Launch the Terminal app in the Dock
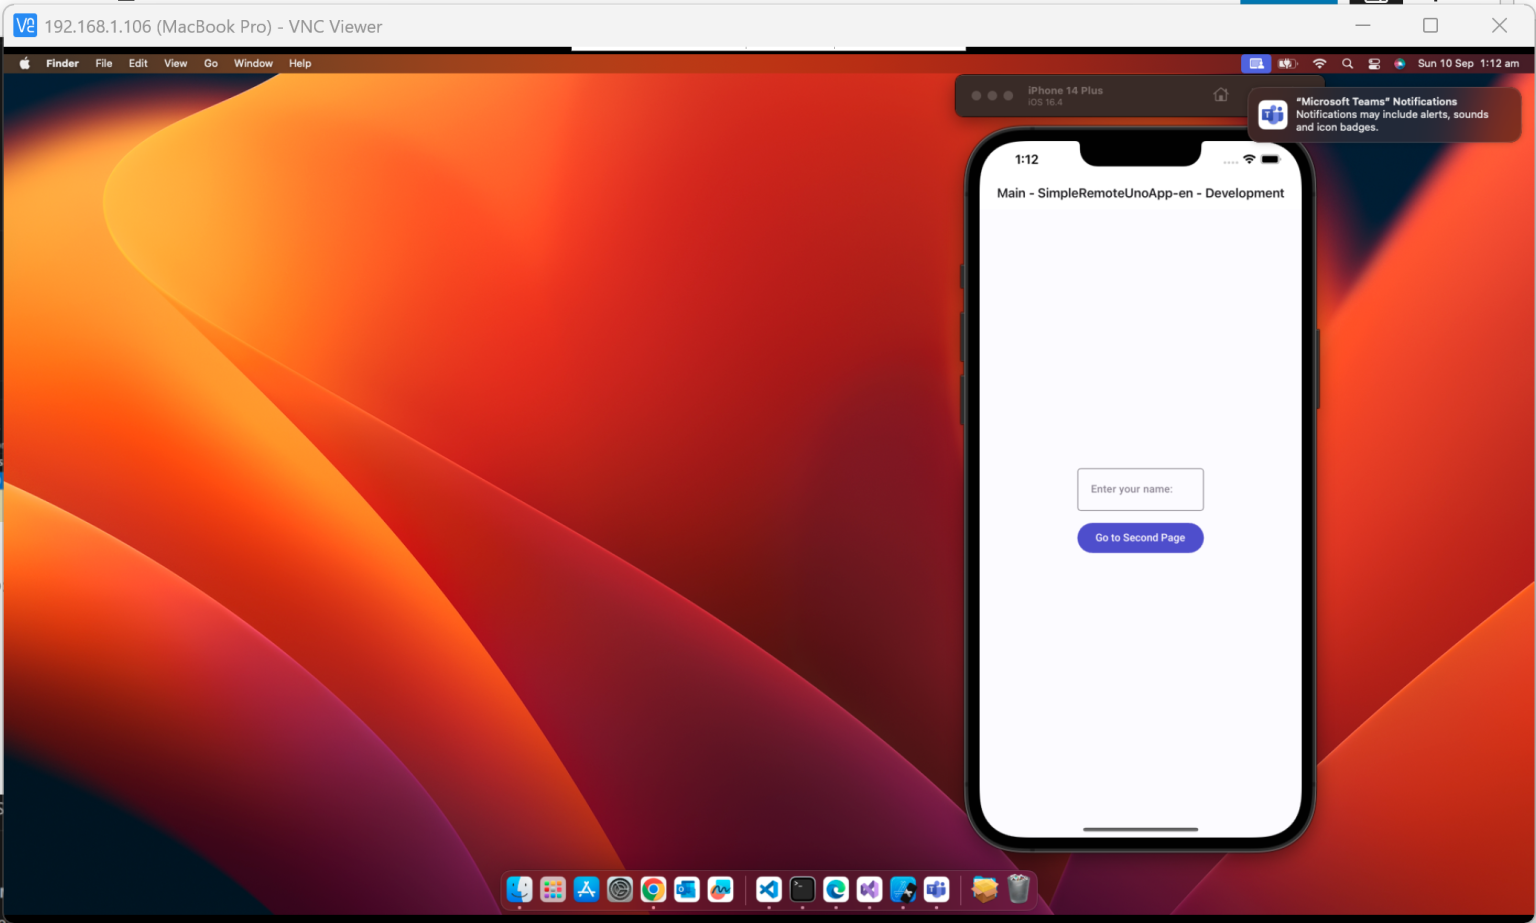The height and width of the screenshot is (923, 1536). [x=802, y=889]
